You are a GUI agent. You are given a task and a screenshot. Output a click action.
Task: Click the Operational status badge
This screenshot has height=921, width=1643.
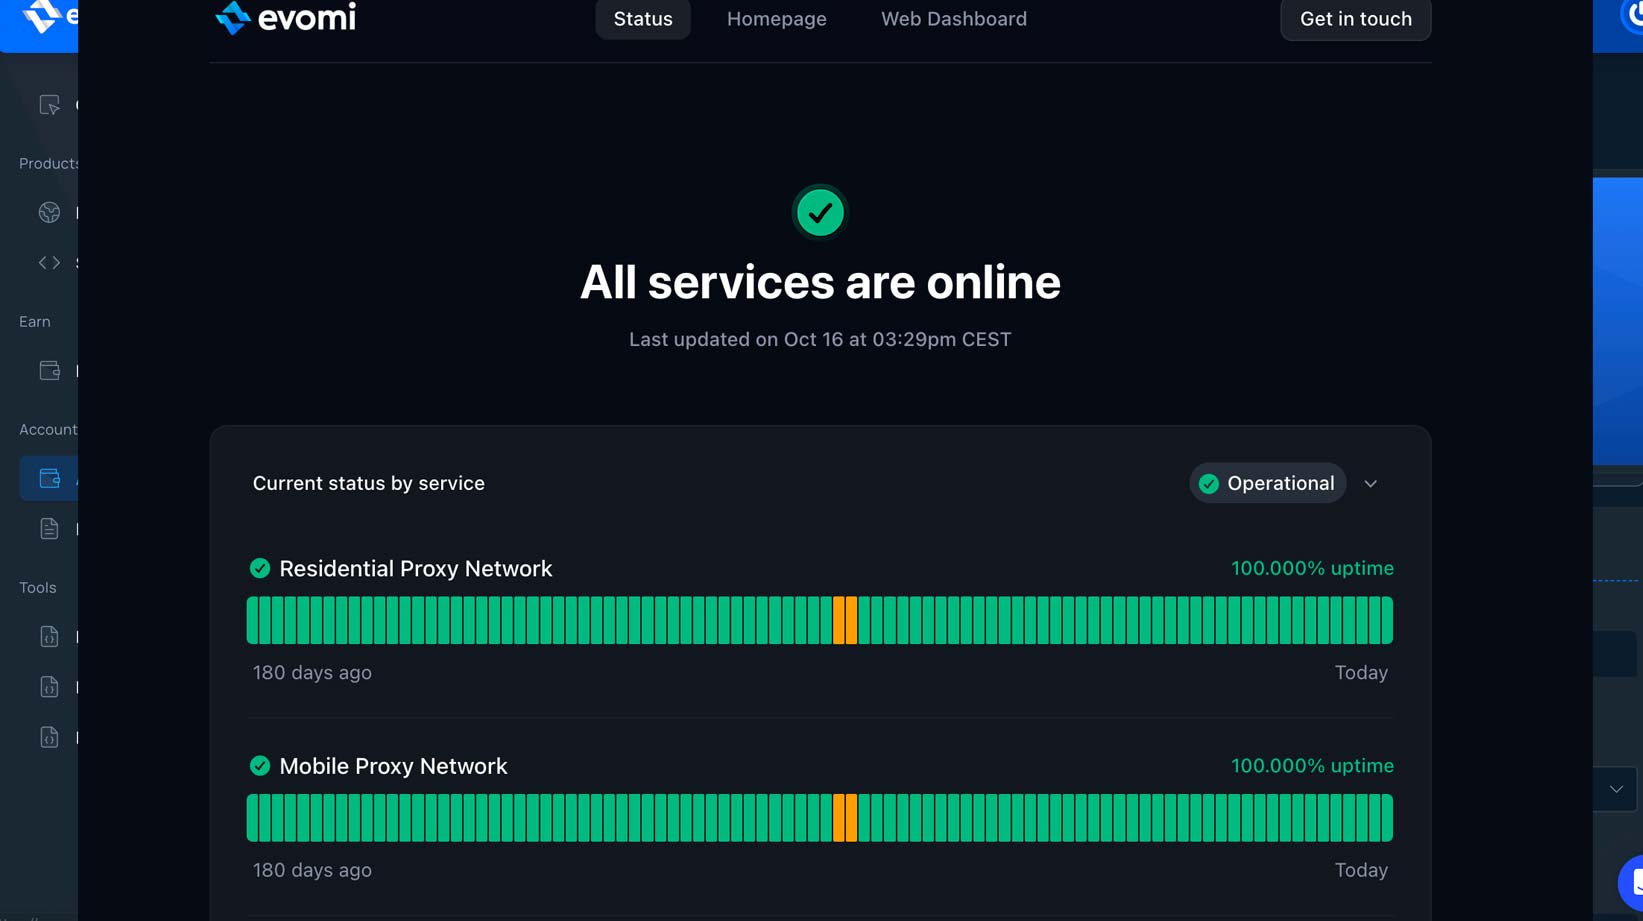click(x=1267, y=484)
